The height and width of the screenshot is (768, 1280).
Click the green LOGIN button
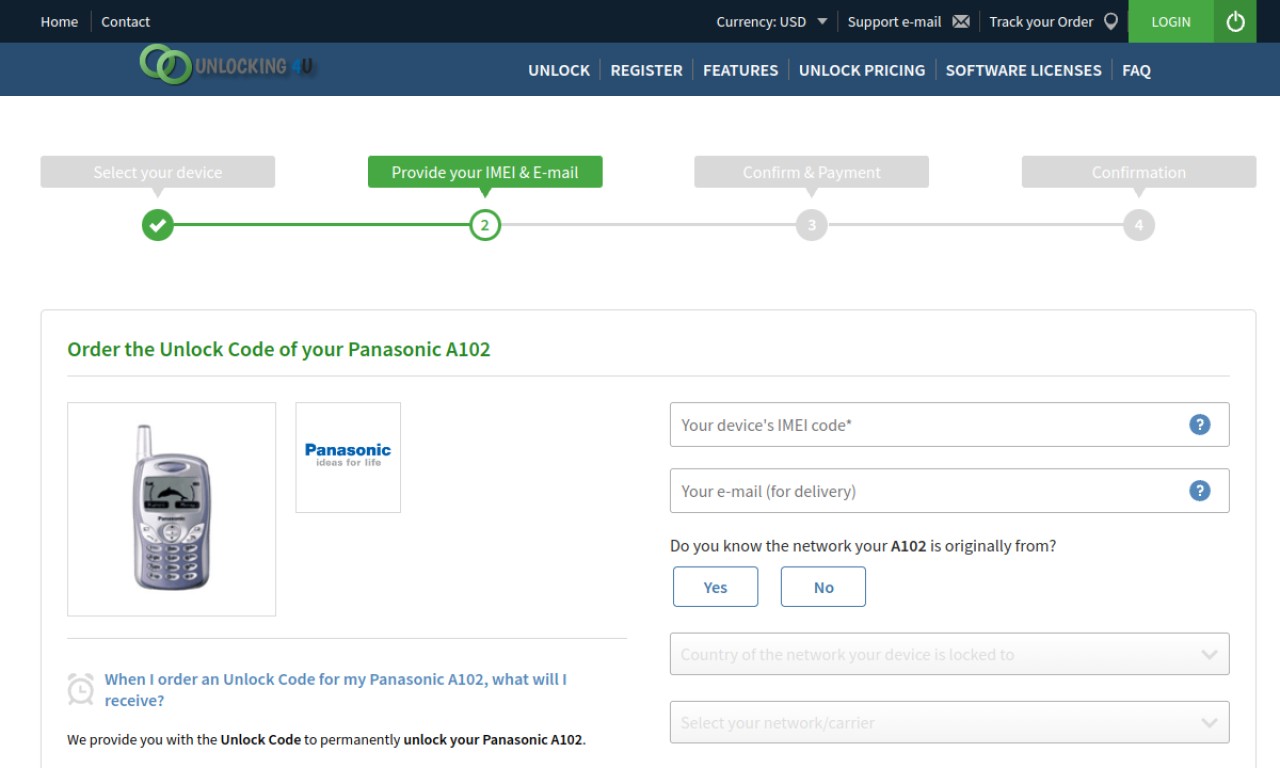(1171, 21)
